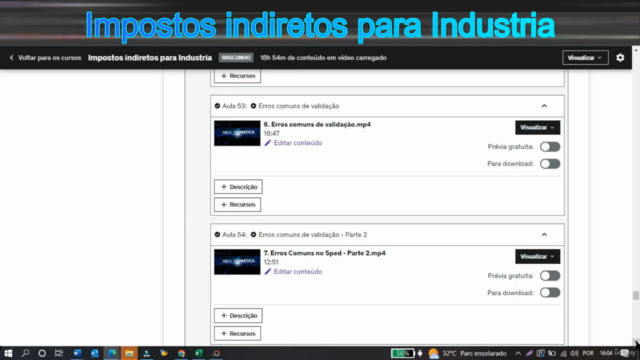This screenshot has height=360, width=640.
Task: Open Visualizar dropdown for lesson 6 video
Action: pos(538,127)
